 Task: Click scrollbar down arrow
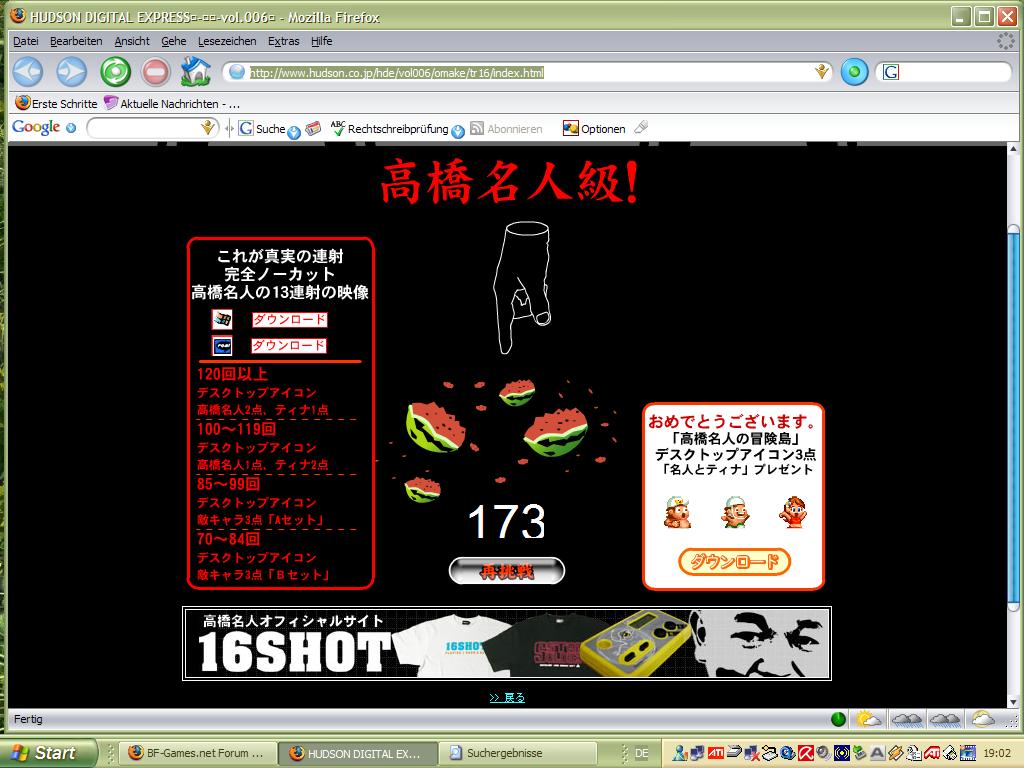click(1014, 702)
